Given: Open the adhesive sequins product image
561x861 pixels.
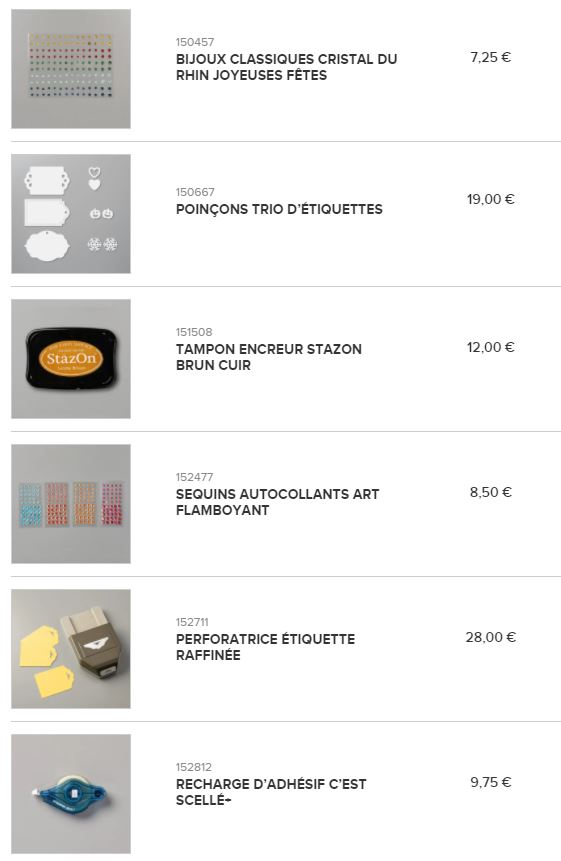Looking at the screenshot, I should 71,504.
